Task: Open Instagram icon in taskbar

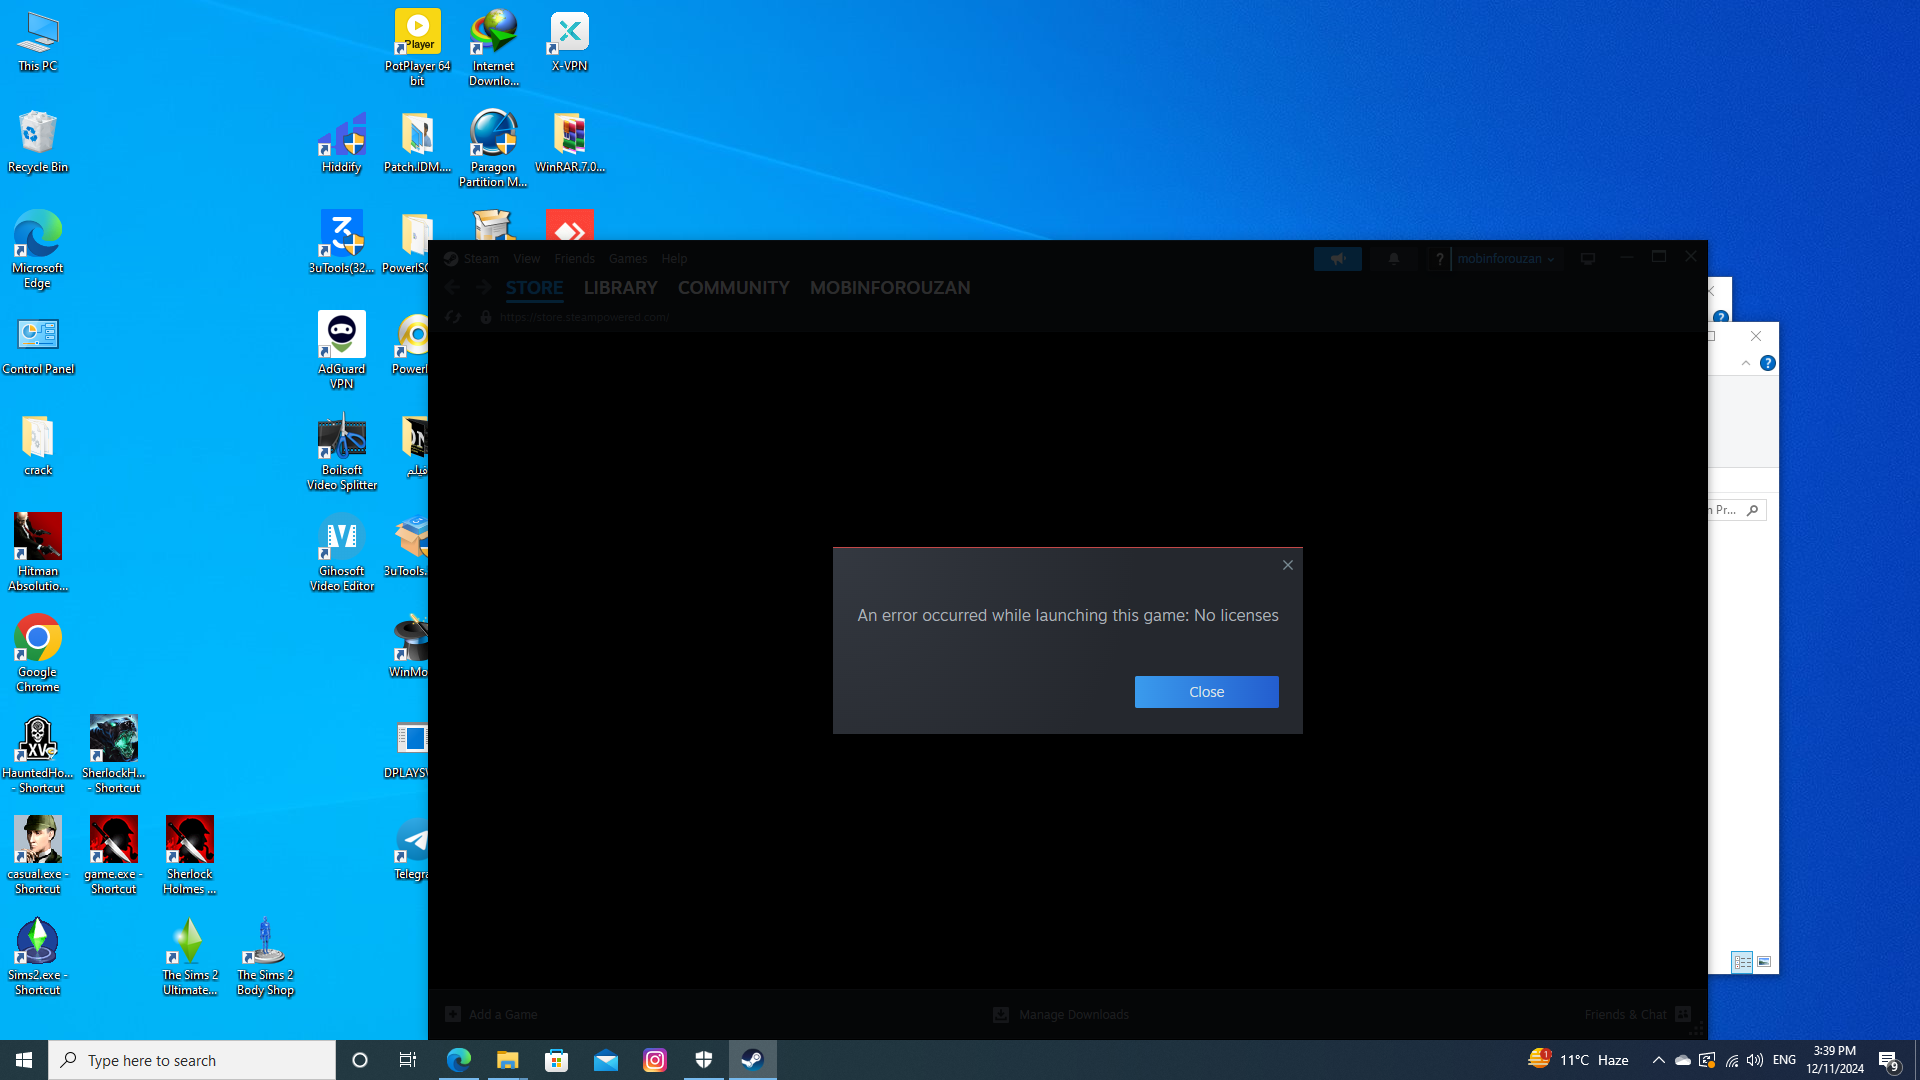Action: 655,1060
